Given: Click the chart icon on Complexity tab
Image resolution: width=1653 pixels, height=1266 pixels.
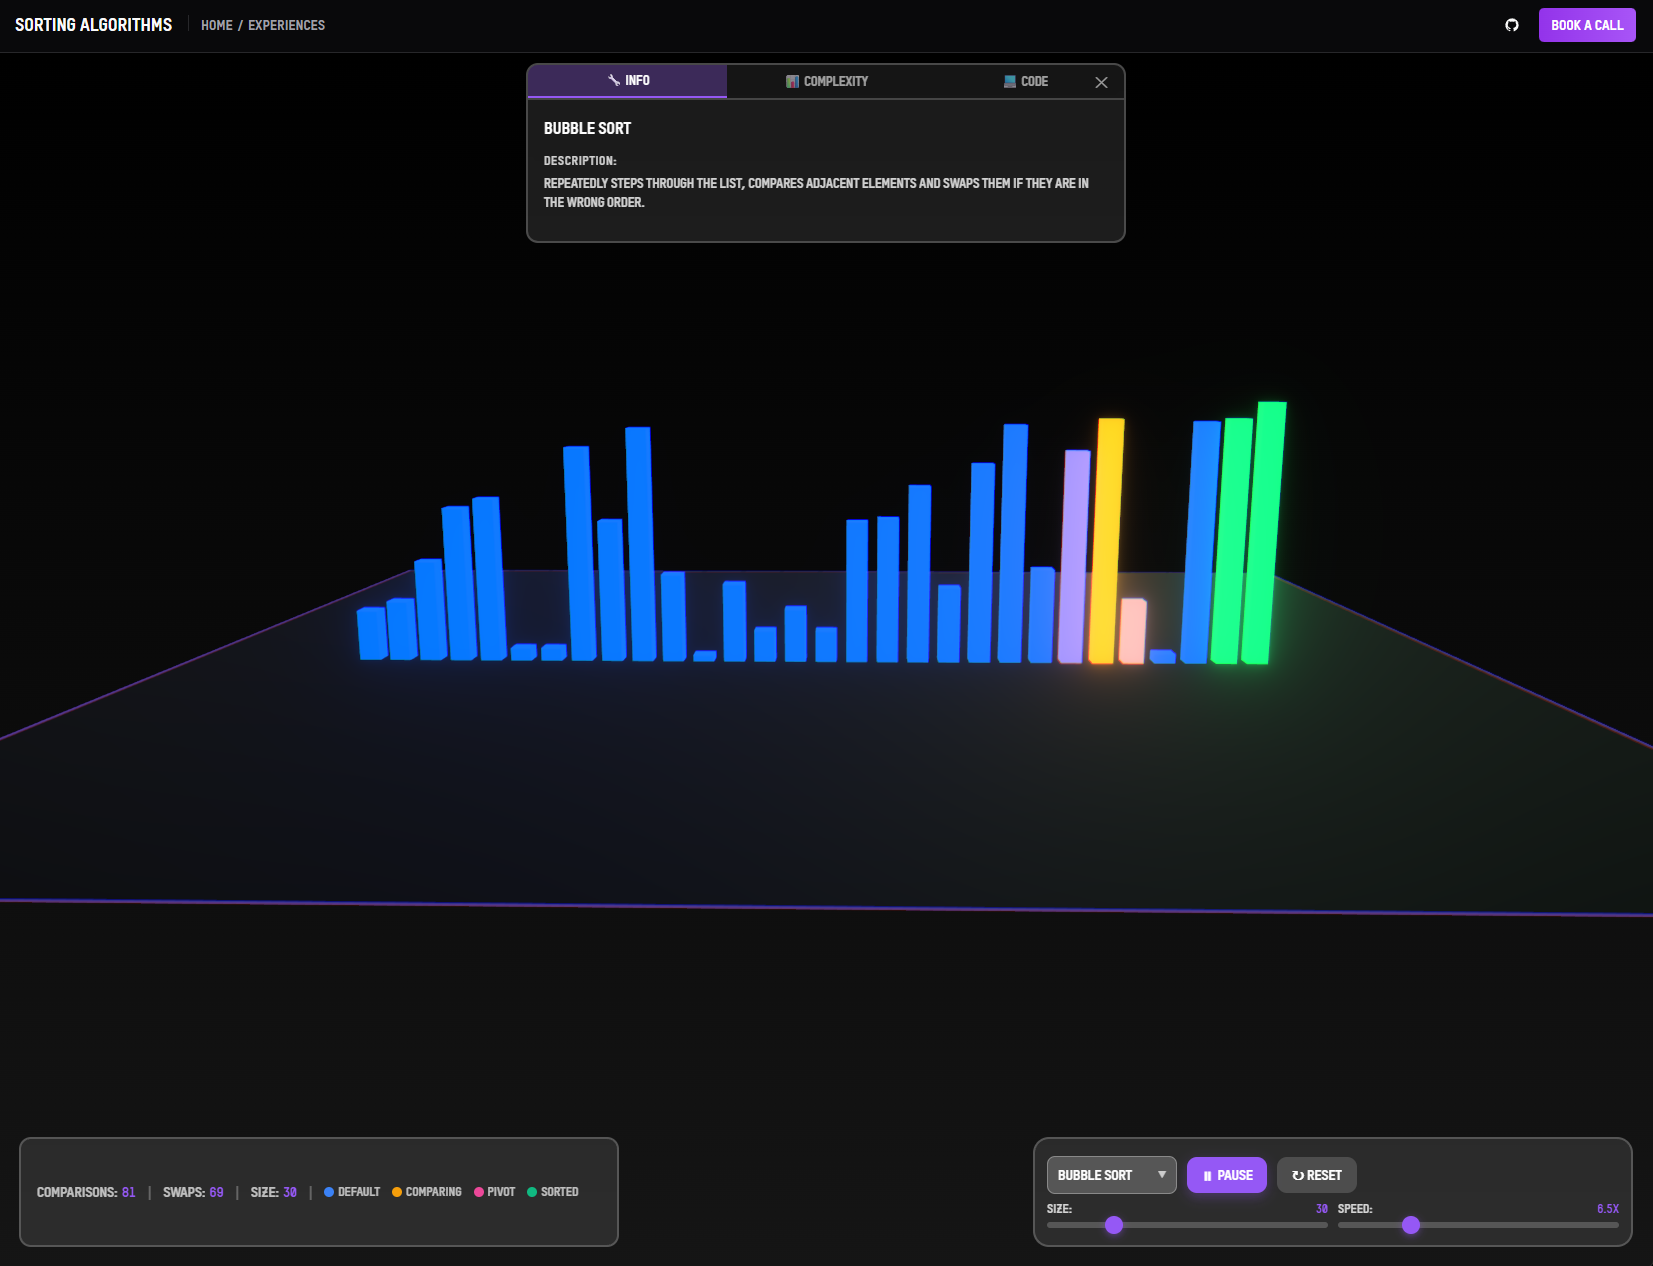Looking at the screenshot, I should (x=792, y=81).
